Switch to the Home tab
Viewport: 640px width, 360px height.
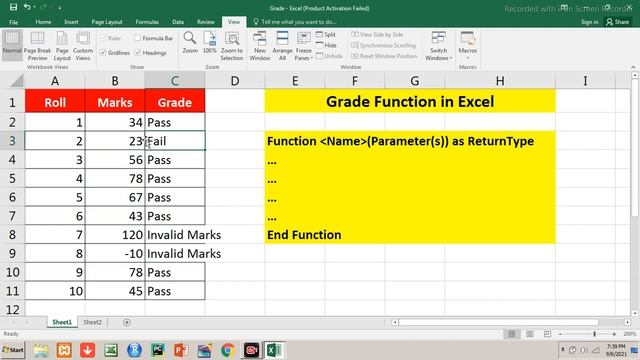[x=43, y=22]
